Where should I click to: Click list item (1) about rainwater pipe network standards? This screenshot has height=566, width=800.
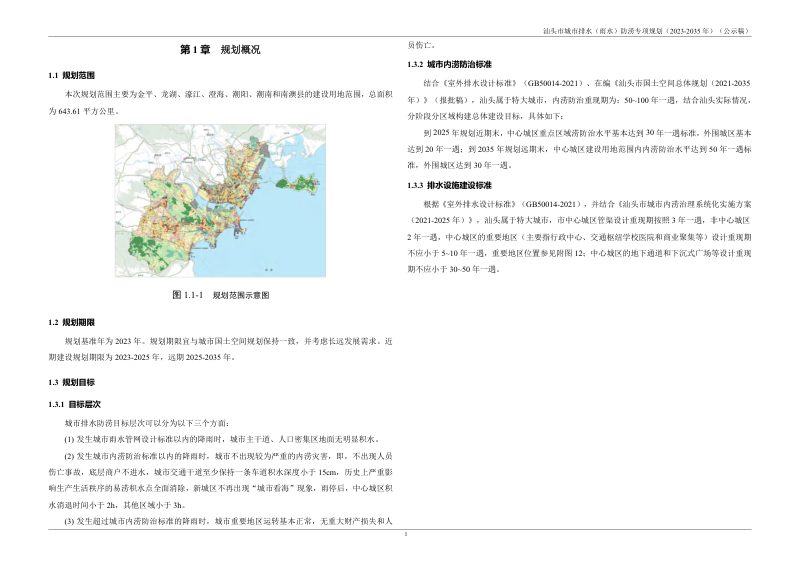tap(222, 439)
